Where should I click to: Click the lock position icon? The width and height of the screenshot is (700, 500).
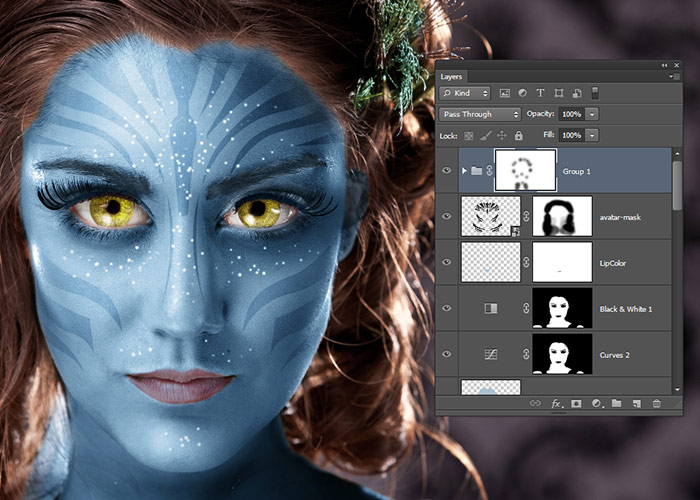[502, 135]
